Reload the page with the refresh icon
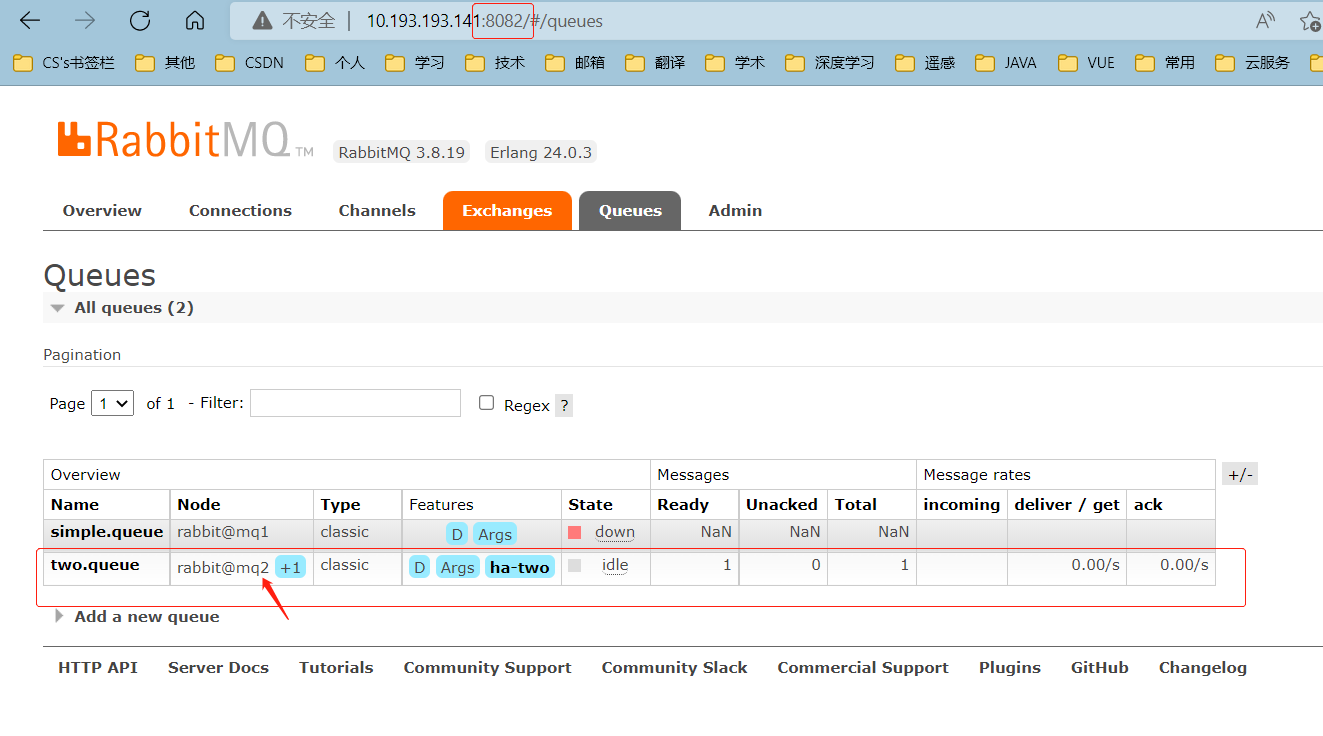Viewport: 1323px width, 736px height. click(x=140, y=20)
